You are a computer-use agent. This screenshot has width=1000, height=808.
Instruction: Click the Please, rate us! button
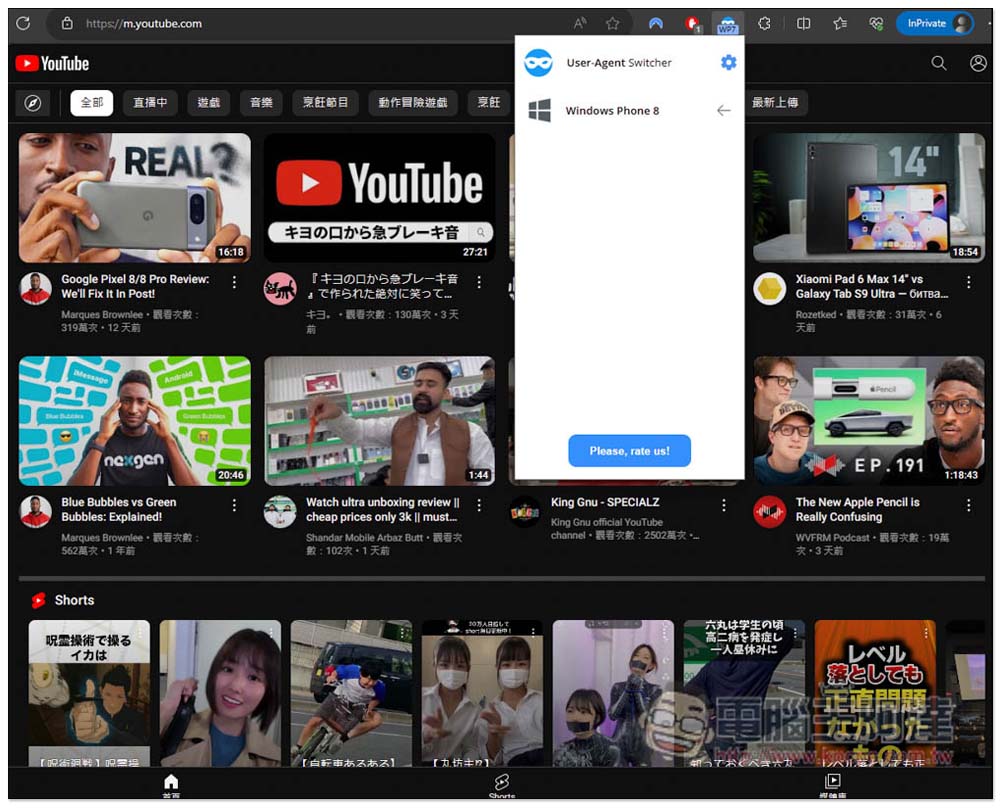point(629,450)
